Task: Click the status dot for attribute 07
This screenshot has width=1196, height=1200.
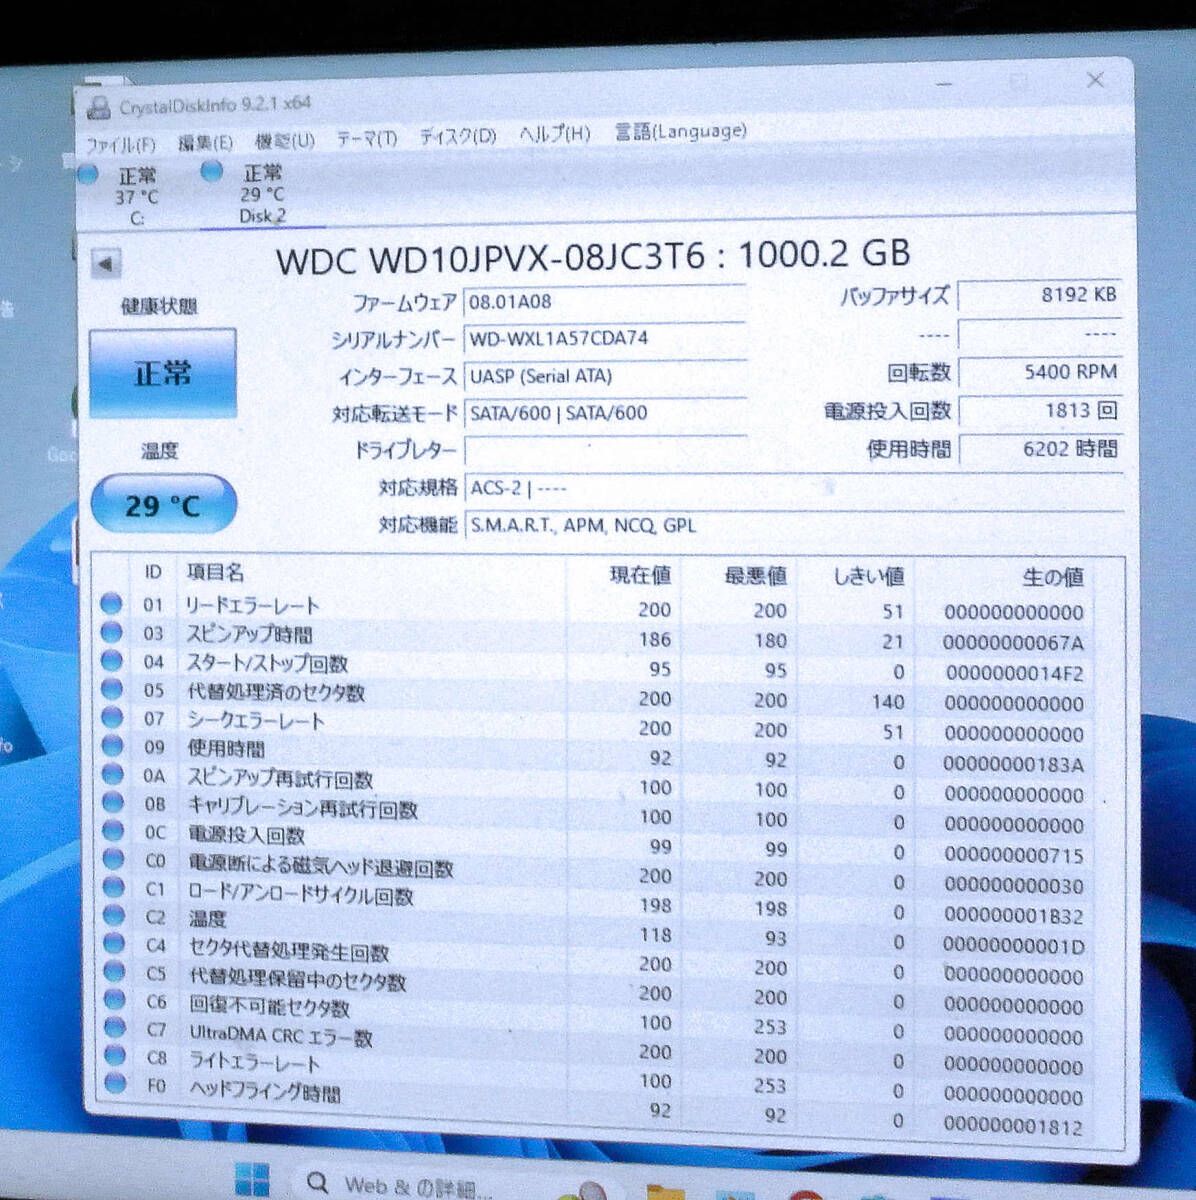Action: 111,717
